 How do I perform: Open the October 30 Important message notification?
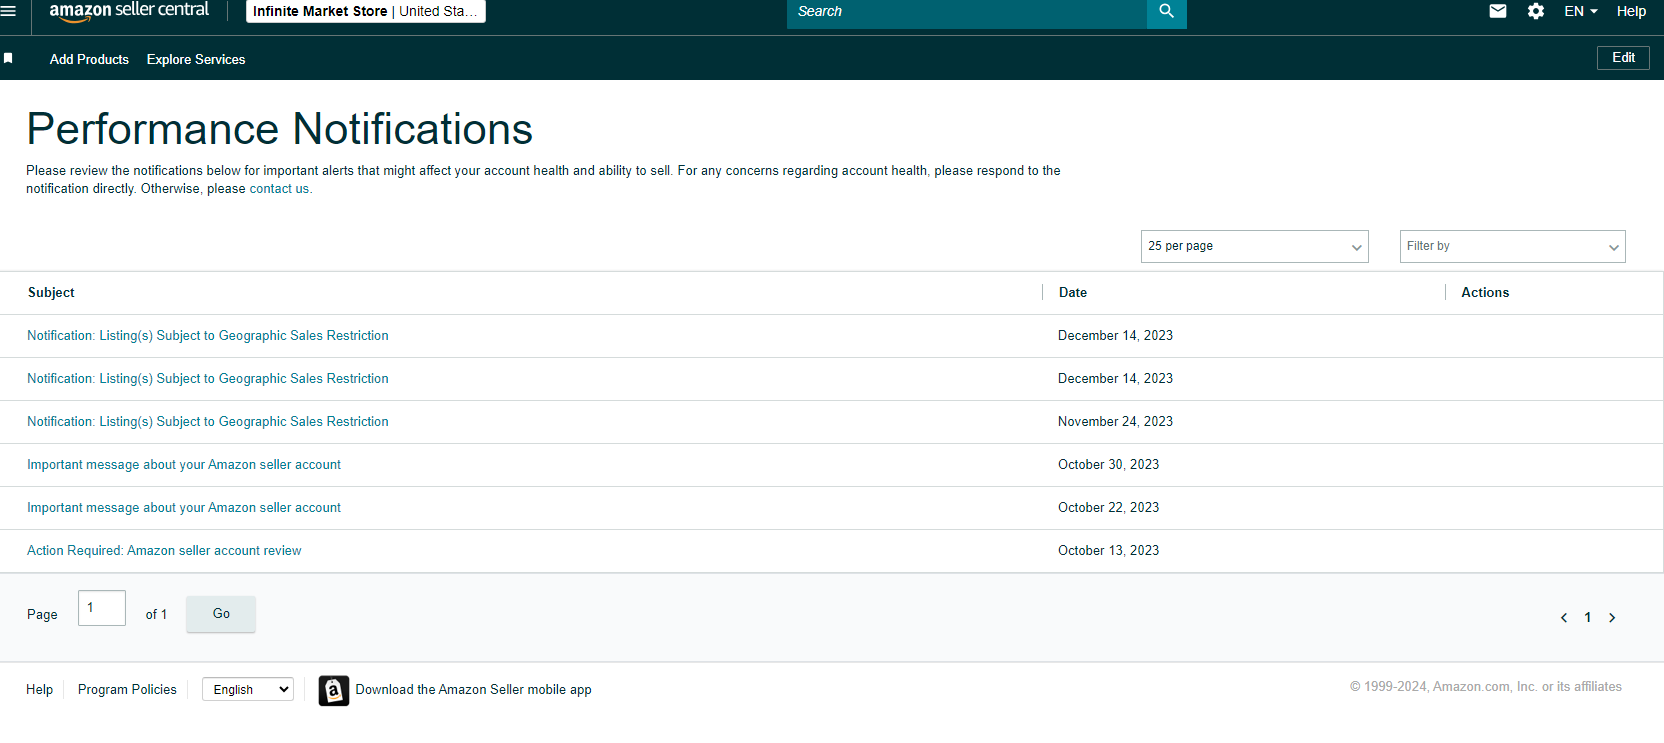pos(184,465)
